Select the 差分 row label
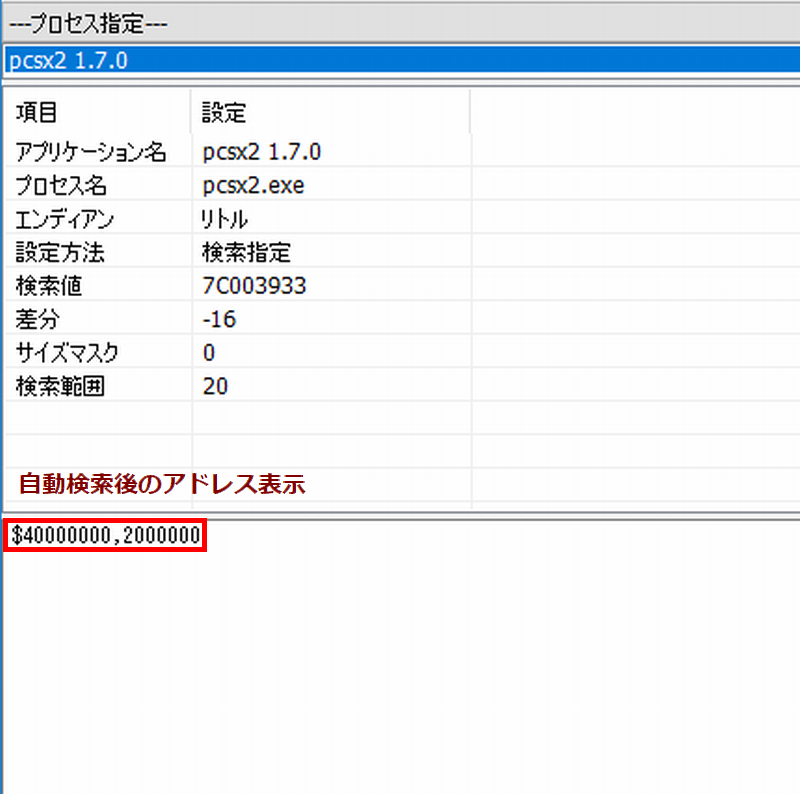Viewport: 800px width, 794px height. [x=37, y=319]
